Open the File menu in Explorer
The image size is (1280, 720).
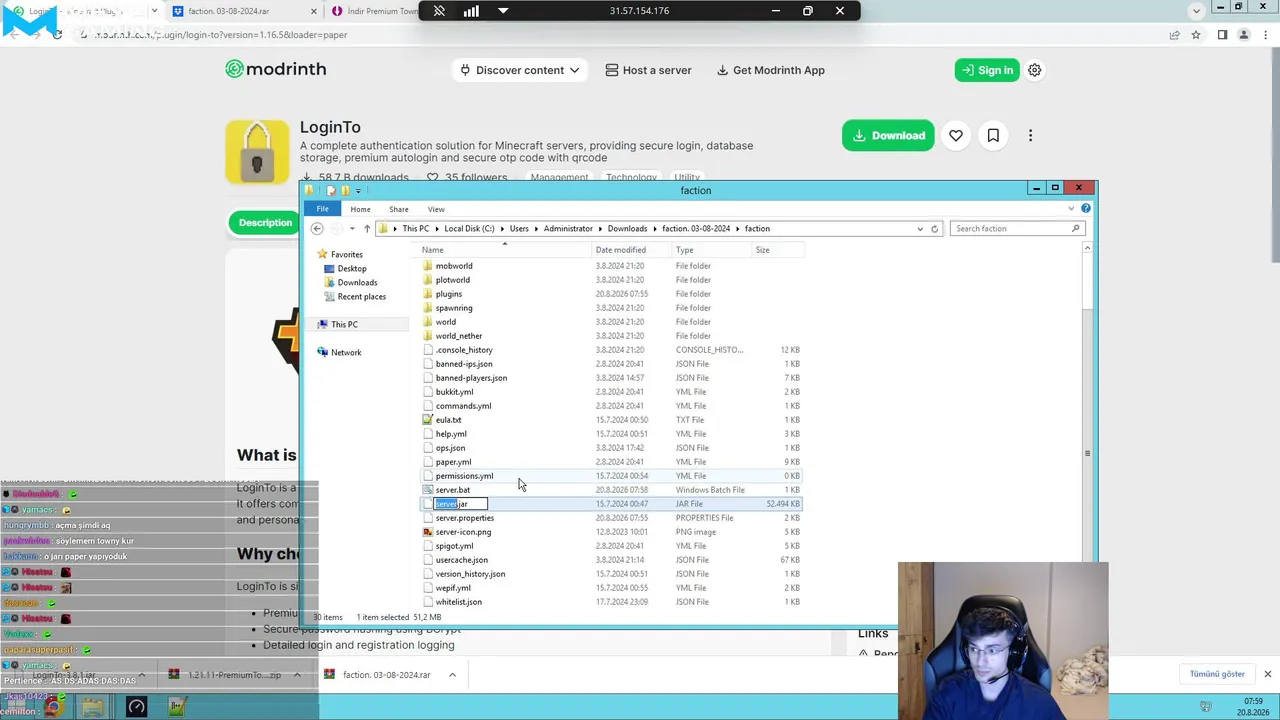tap(323, 209)
